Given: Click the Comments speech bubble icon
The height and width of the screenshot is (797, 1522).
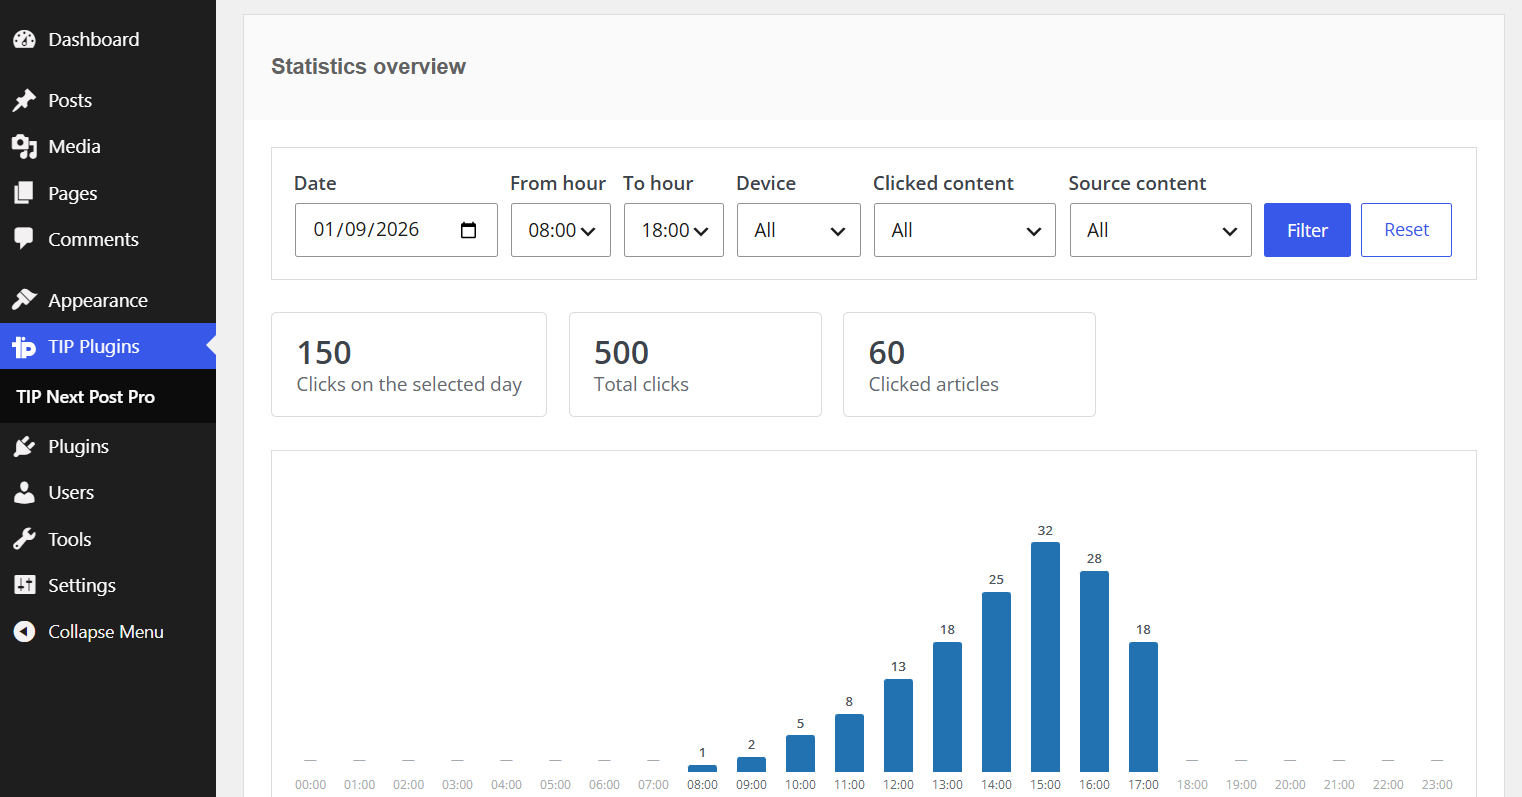Looking at the screenshot, I should click(24, 239).
